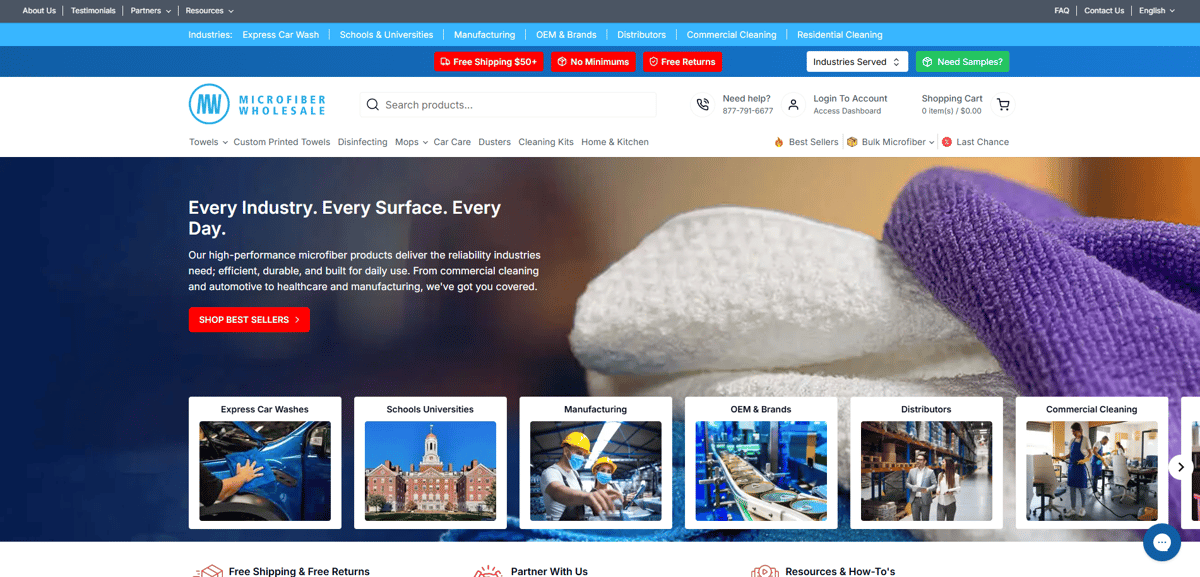Click the Need Samples? button
1200x577 pixels.
point(962,62)
